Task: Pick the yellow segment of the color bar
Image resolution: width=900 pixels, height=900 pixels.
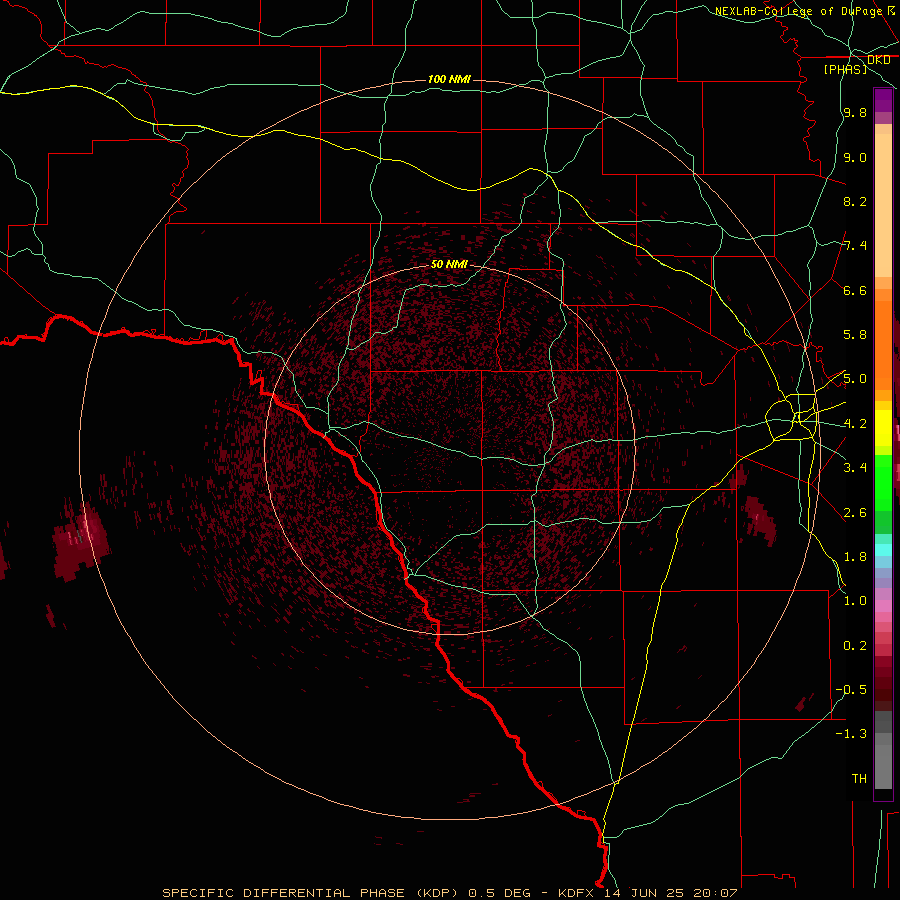Action: click(883, 428)
